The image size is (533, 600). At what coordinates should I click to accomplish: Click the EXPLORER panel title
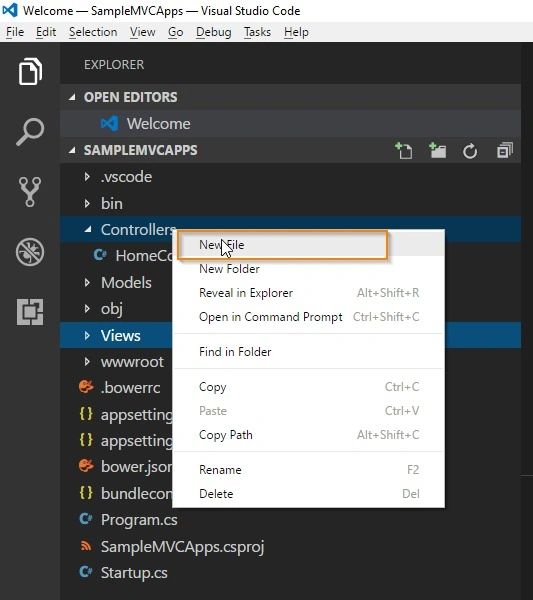(x=114, y=65)
